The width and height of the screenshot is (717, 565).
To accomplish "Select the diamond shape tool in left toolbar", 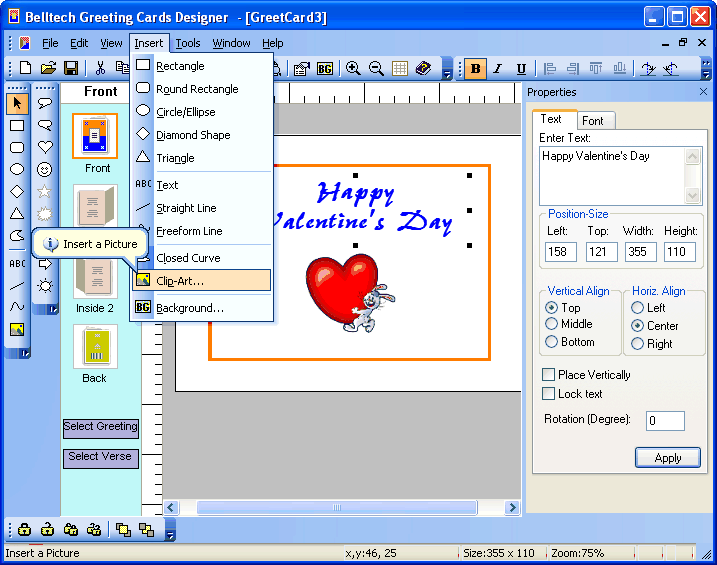I will pyautogui.click(x=17, y=192).
